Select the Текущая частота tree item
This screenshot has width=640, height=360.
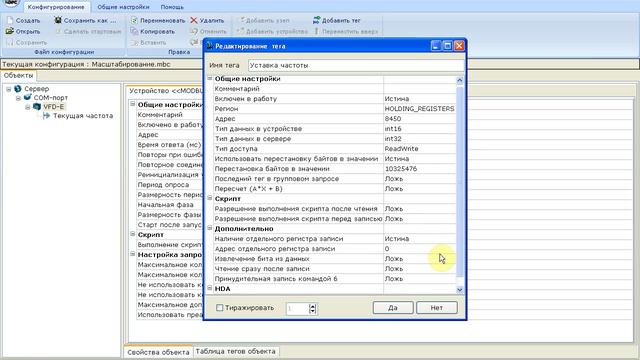pyautogui.click(x=83, y=116)
